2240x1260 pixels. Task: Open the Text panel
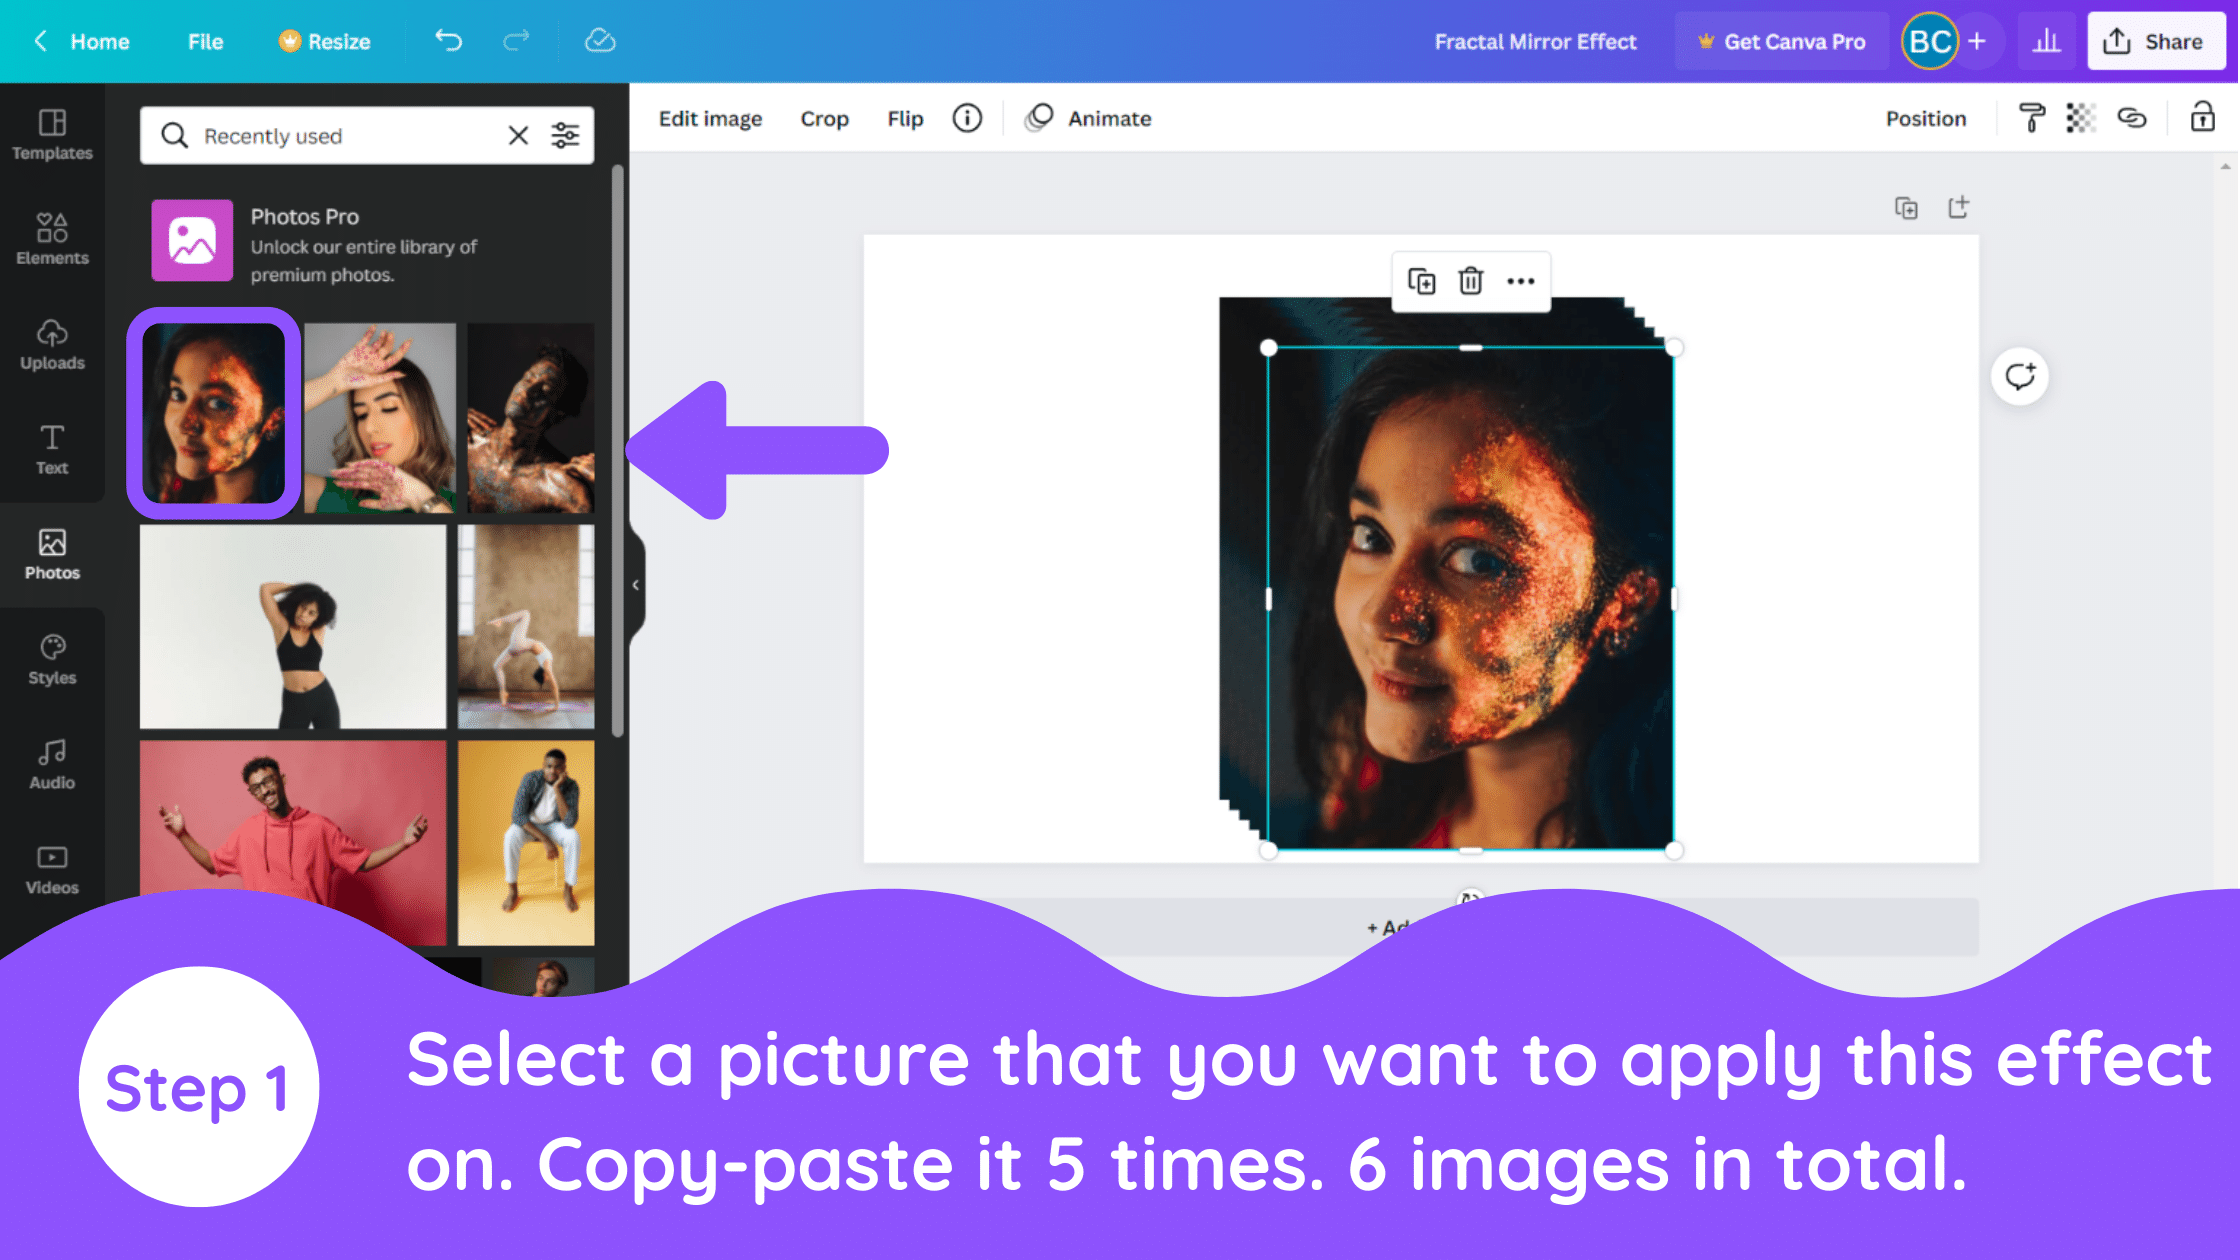pyautogui.click(x=52, y=449)
